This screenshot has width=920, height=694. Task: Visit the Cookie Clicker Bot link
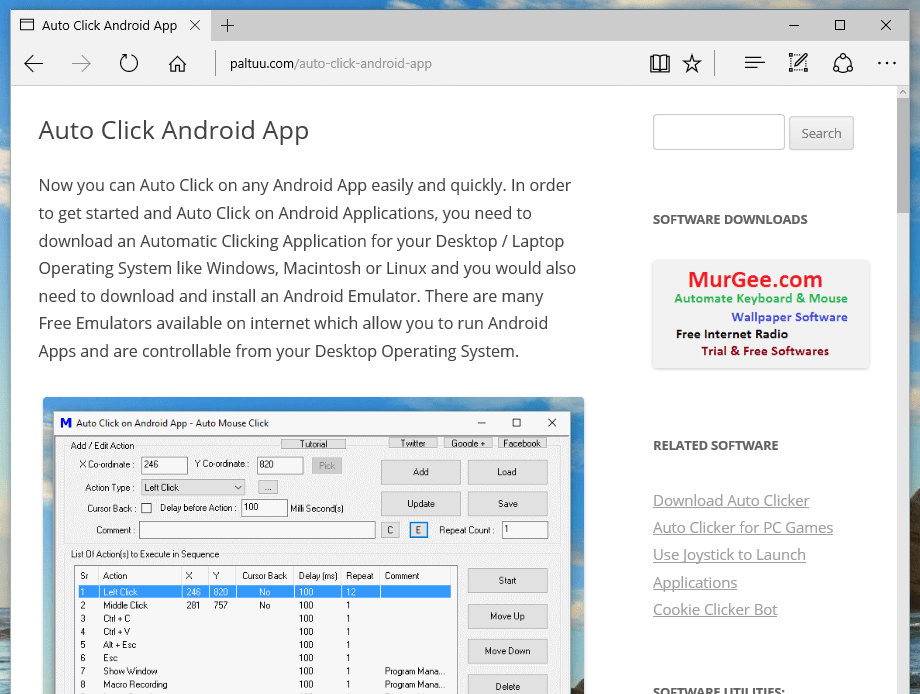[715, 609]
